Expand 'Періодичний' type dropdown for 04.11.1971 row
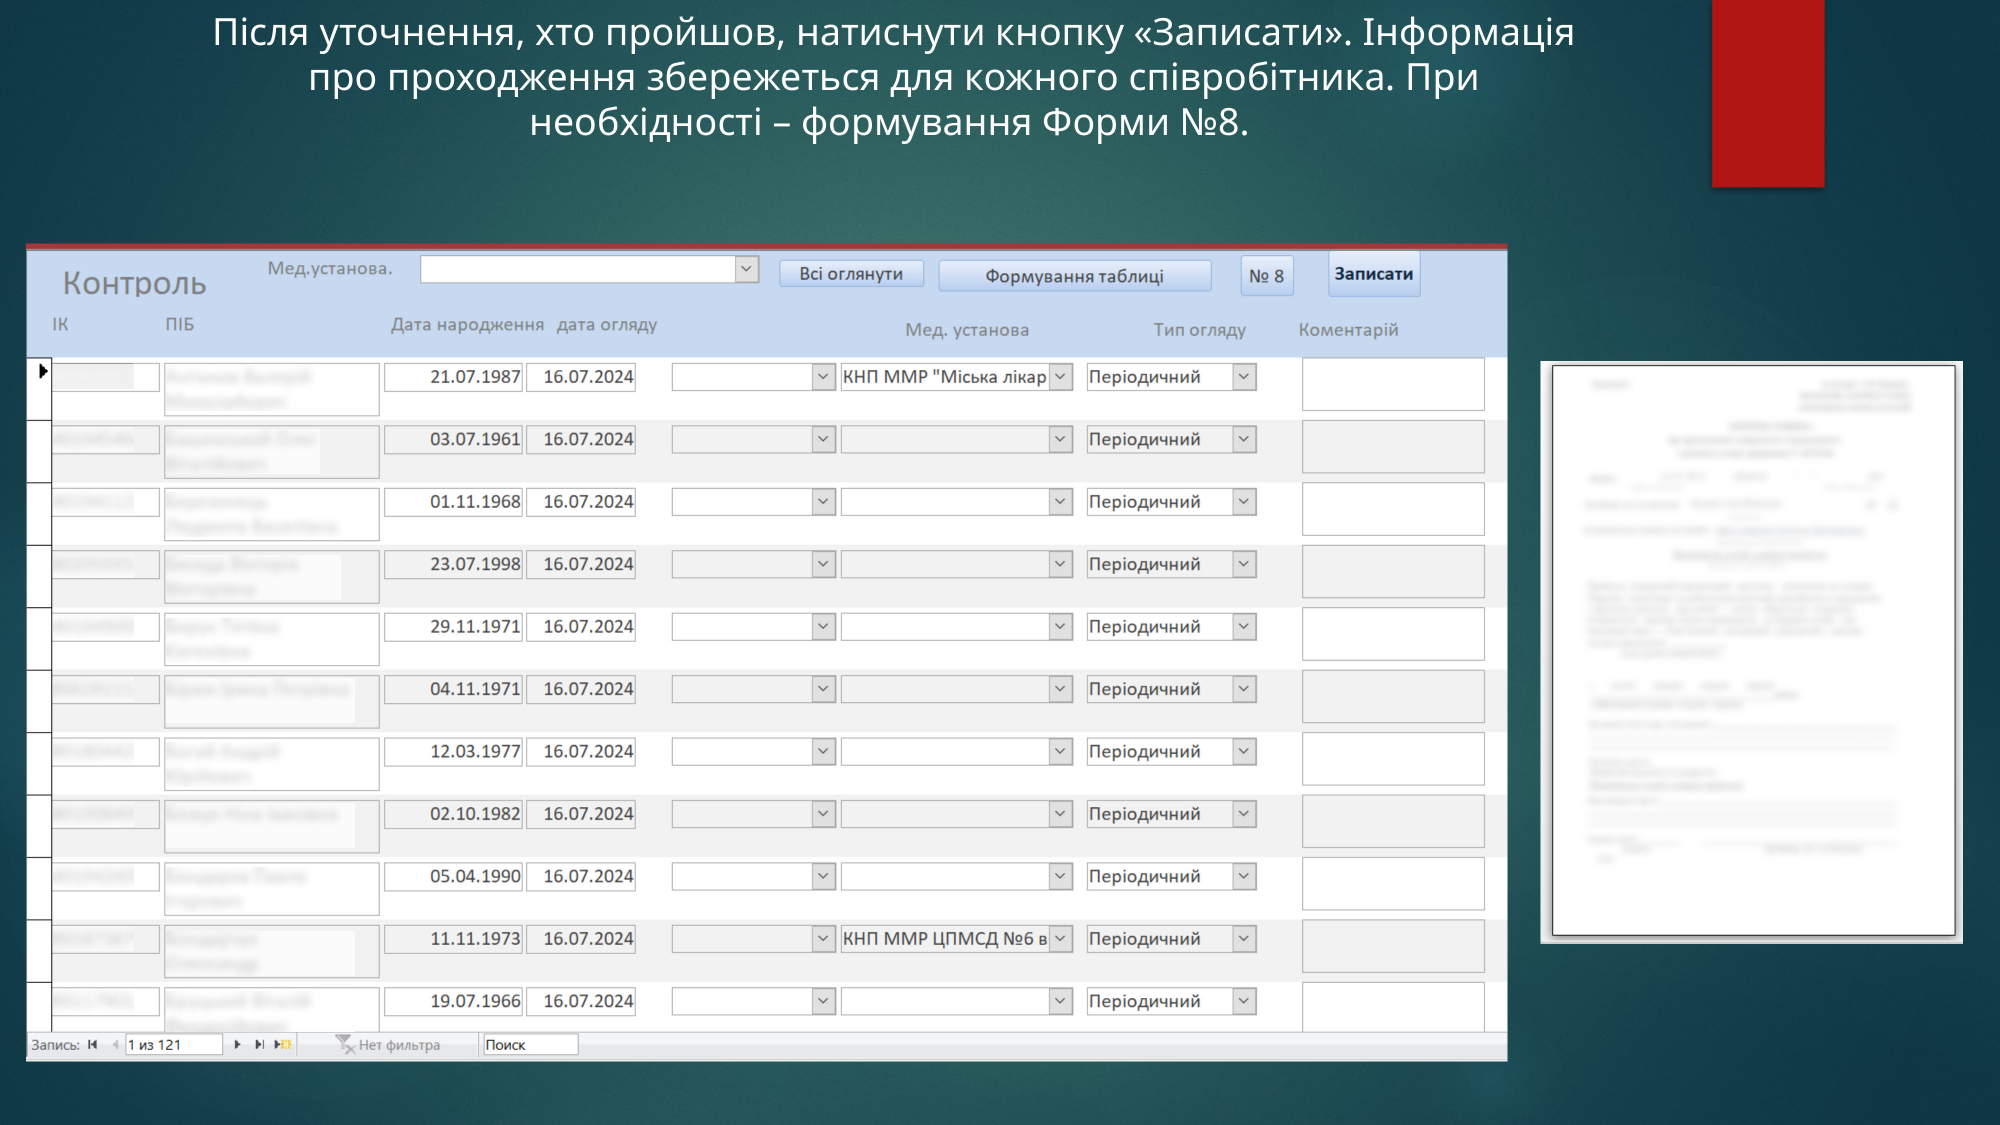Screen dimensions: 2000x1125 click(x=1244, y=689)
